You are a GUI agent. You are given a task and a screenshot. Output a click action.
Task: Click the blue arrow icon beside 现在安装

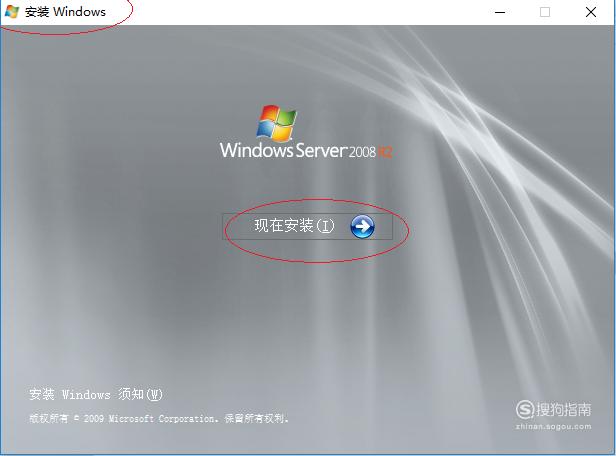362,227
